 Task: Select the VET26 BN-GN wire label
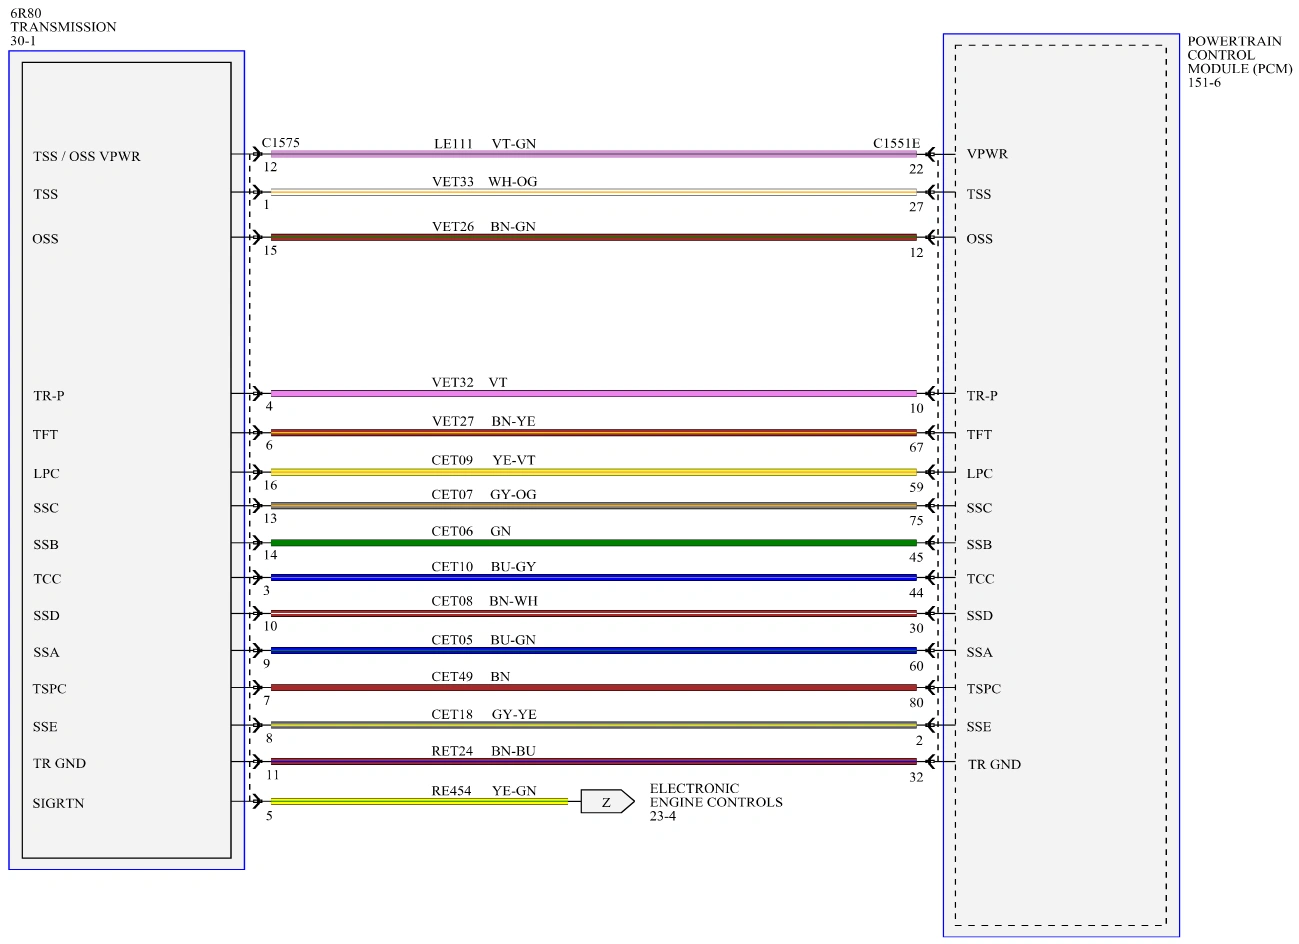pos(484,227)
